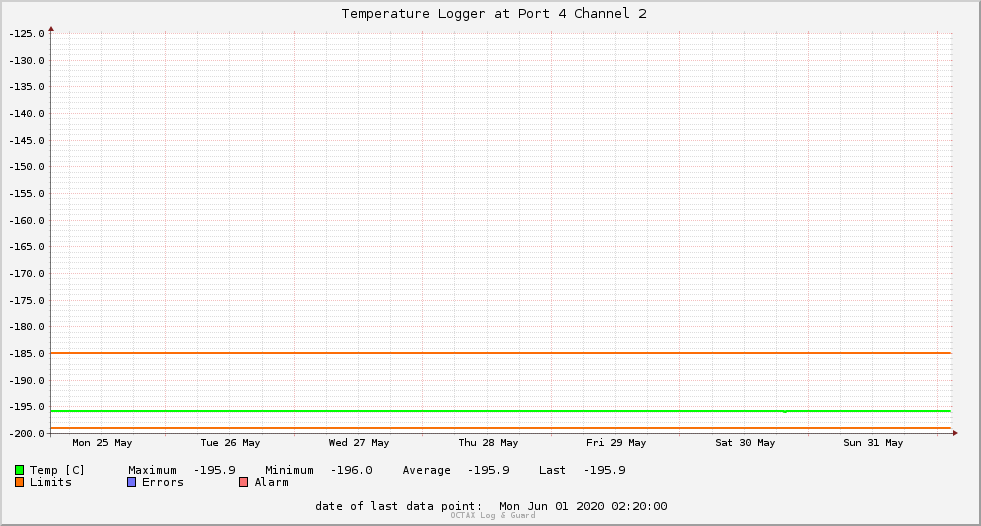Click the Minimum value -196.0

click(352, 470)
